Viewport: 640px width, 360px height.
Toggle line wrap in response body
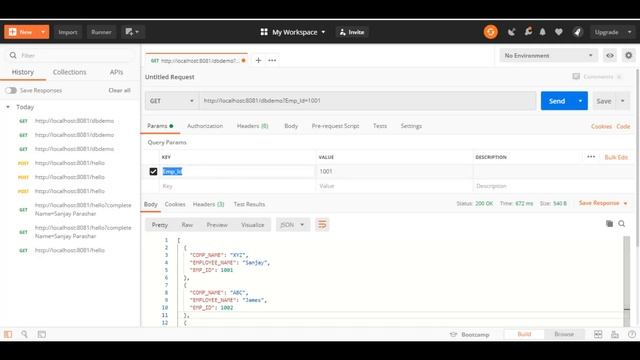pyautogui.click(x=322, y=224)
